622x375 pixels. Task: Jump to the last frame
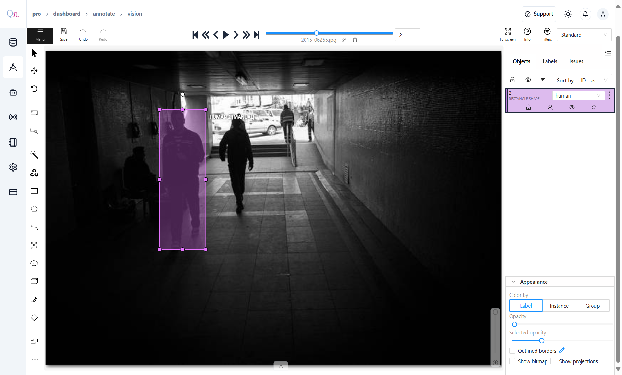257,35
